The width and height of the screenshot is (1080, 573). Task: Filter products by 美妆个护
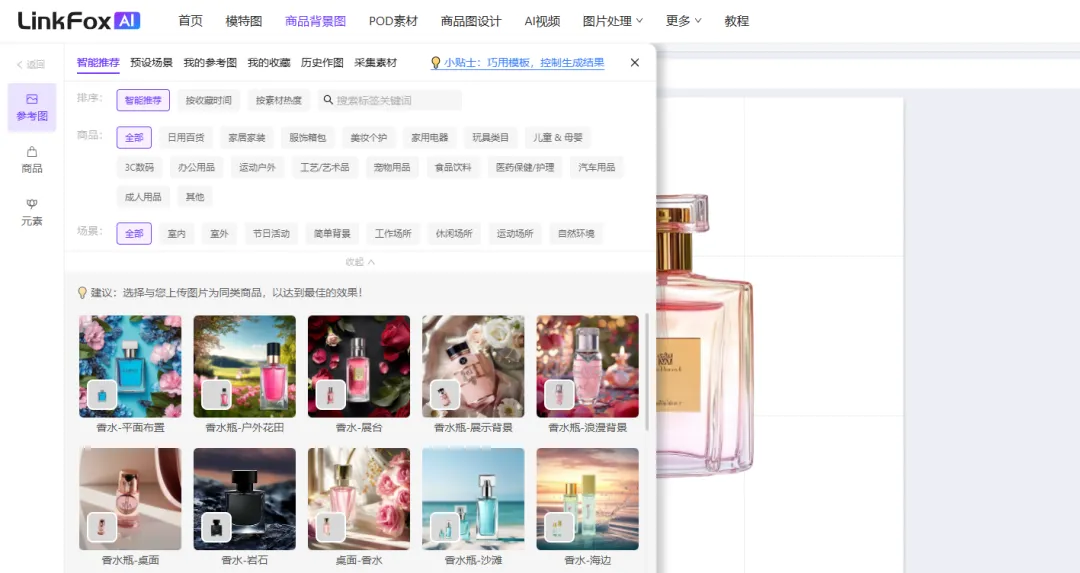(x=368, y=138)
